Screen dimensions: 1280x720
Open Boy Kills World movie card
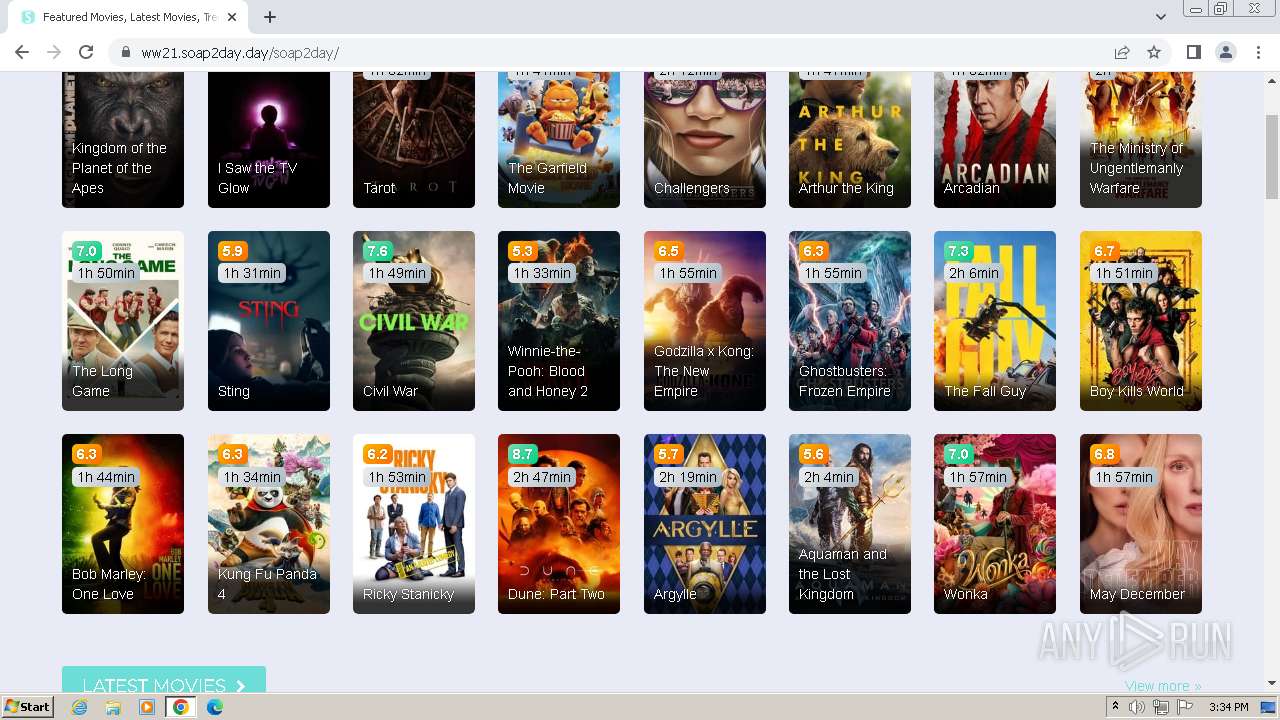(1141, 321)
